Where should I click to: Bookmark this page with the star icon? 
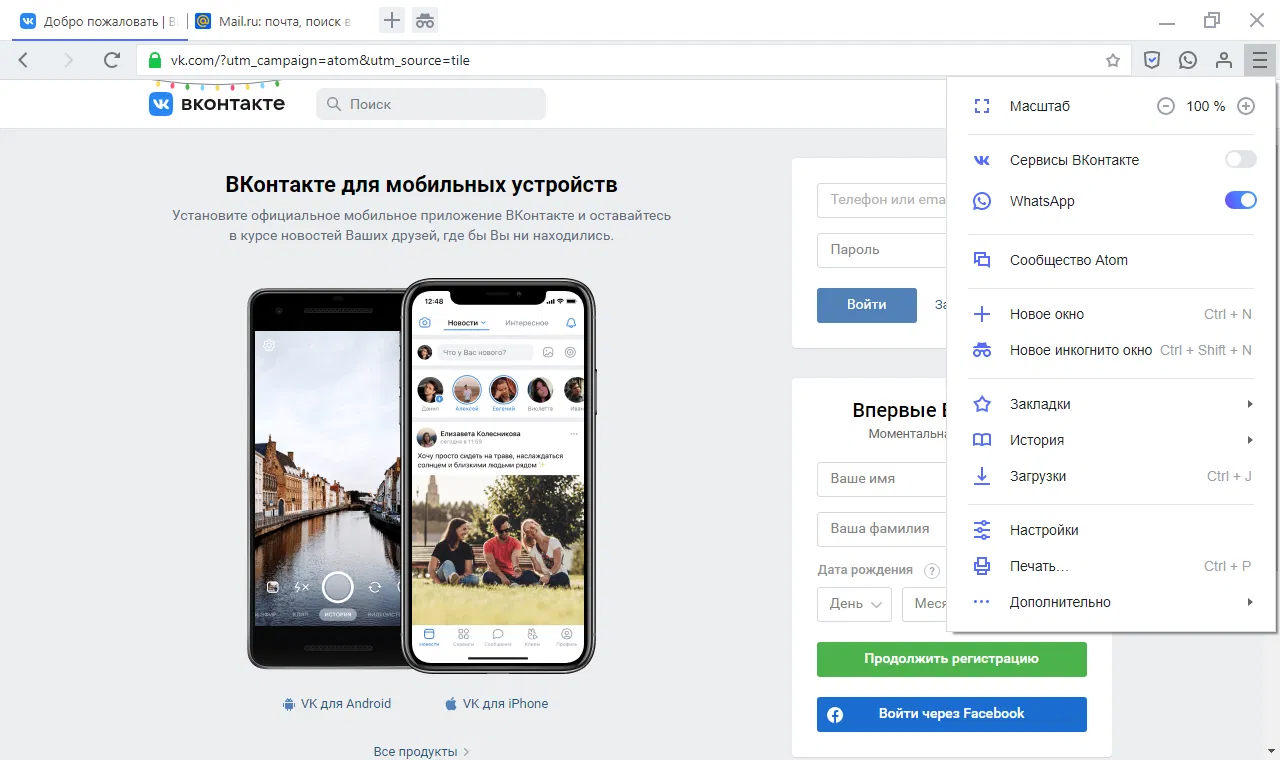[1113, 60]
